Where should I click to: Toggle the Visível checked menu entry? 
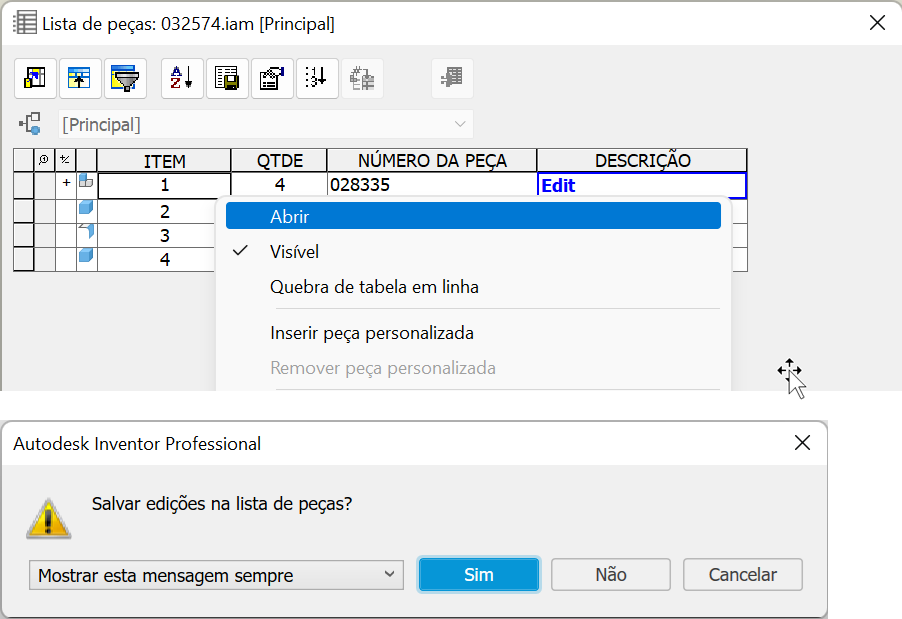tap(473, 251)
